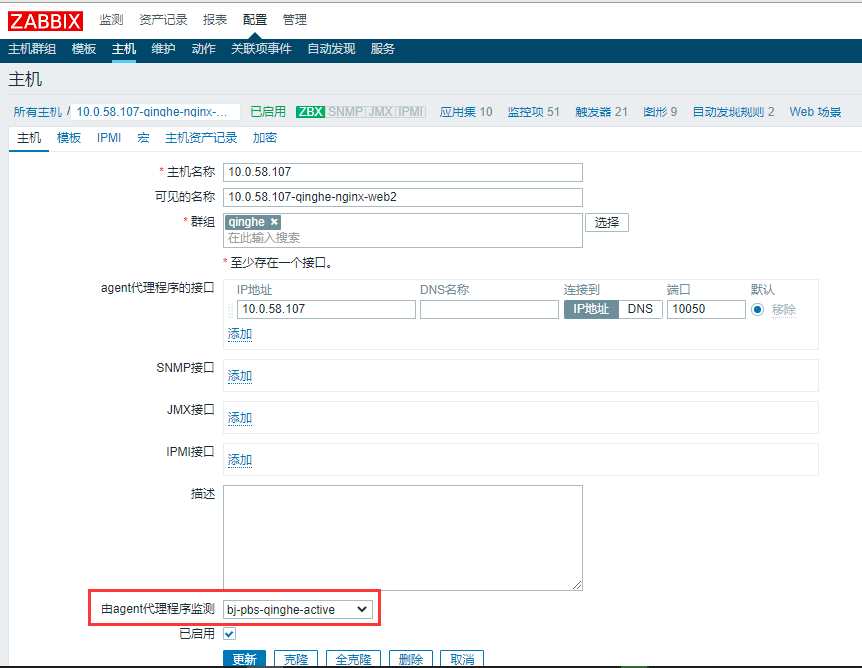This screenshot has width=862, height=668.
Task: Click the 移除 interface link
Action: click(783, 310)
